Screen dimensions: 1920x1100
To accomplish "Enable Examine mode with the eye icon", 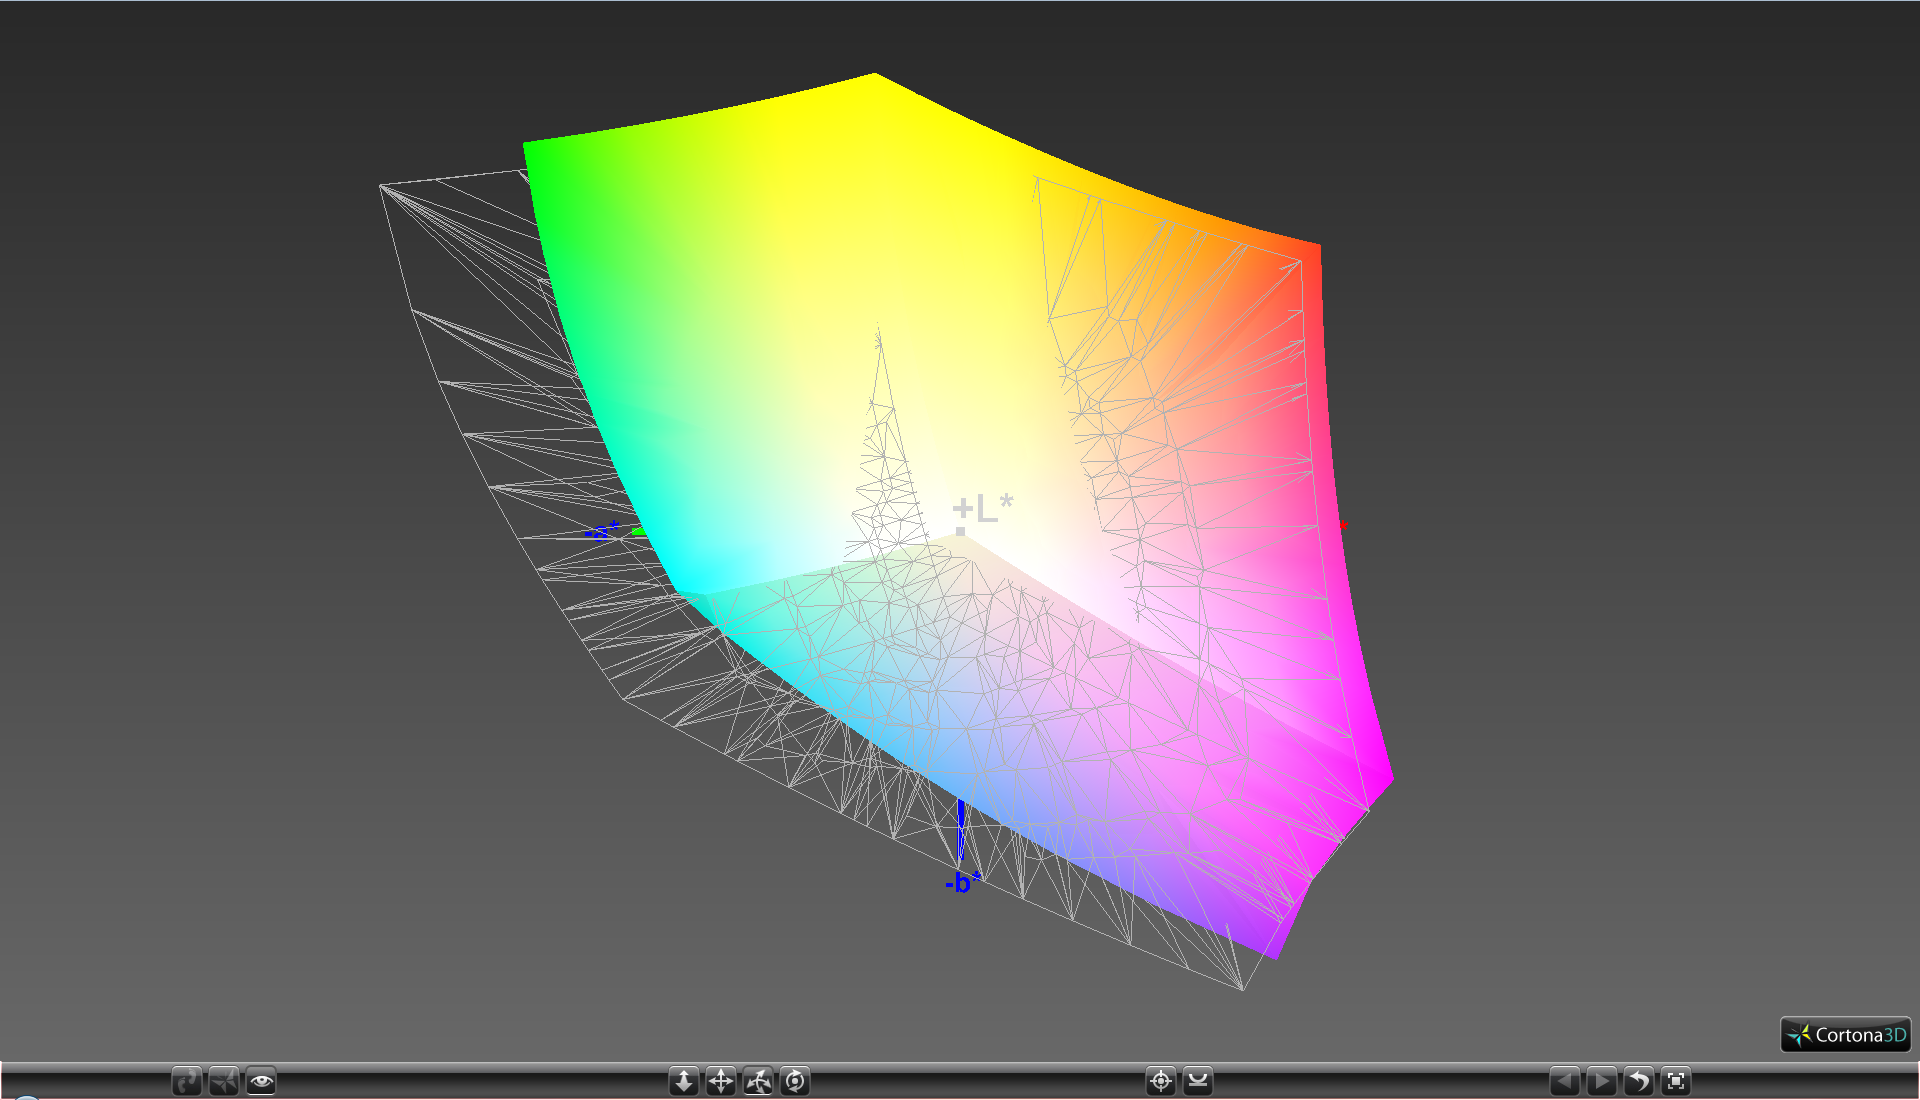I will coord(261,1081).
